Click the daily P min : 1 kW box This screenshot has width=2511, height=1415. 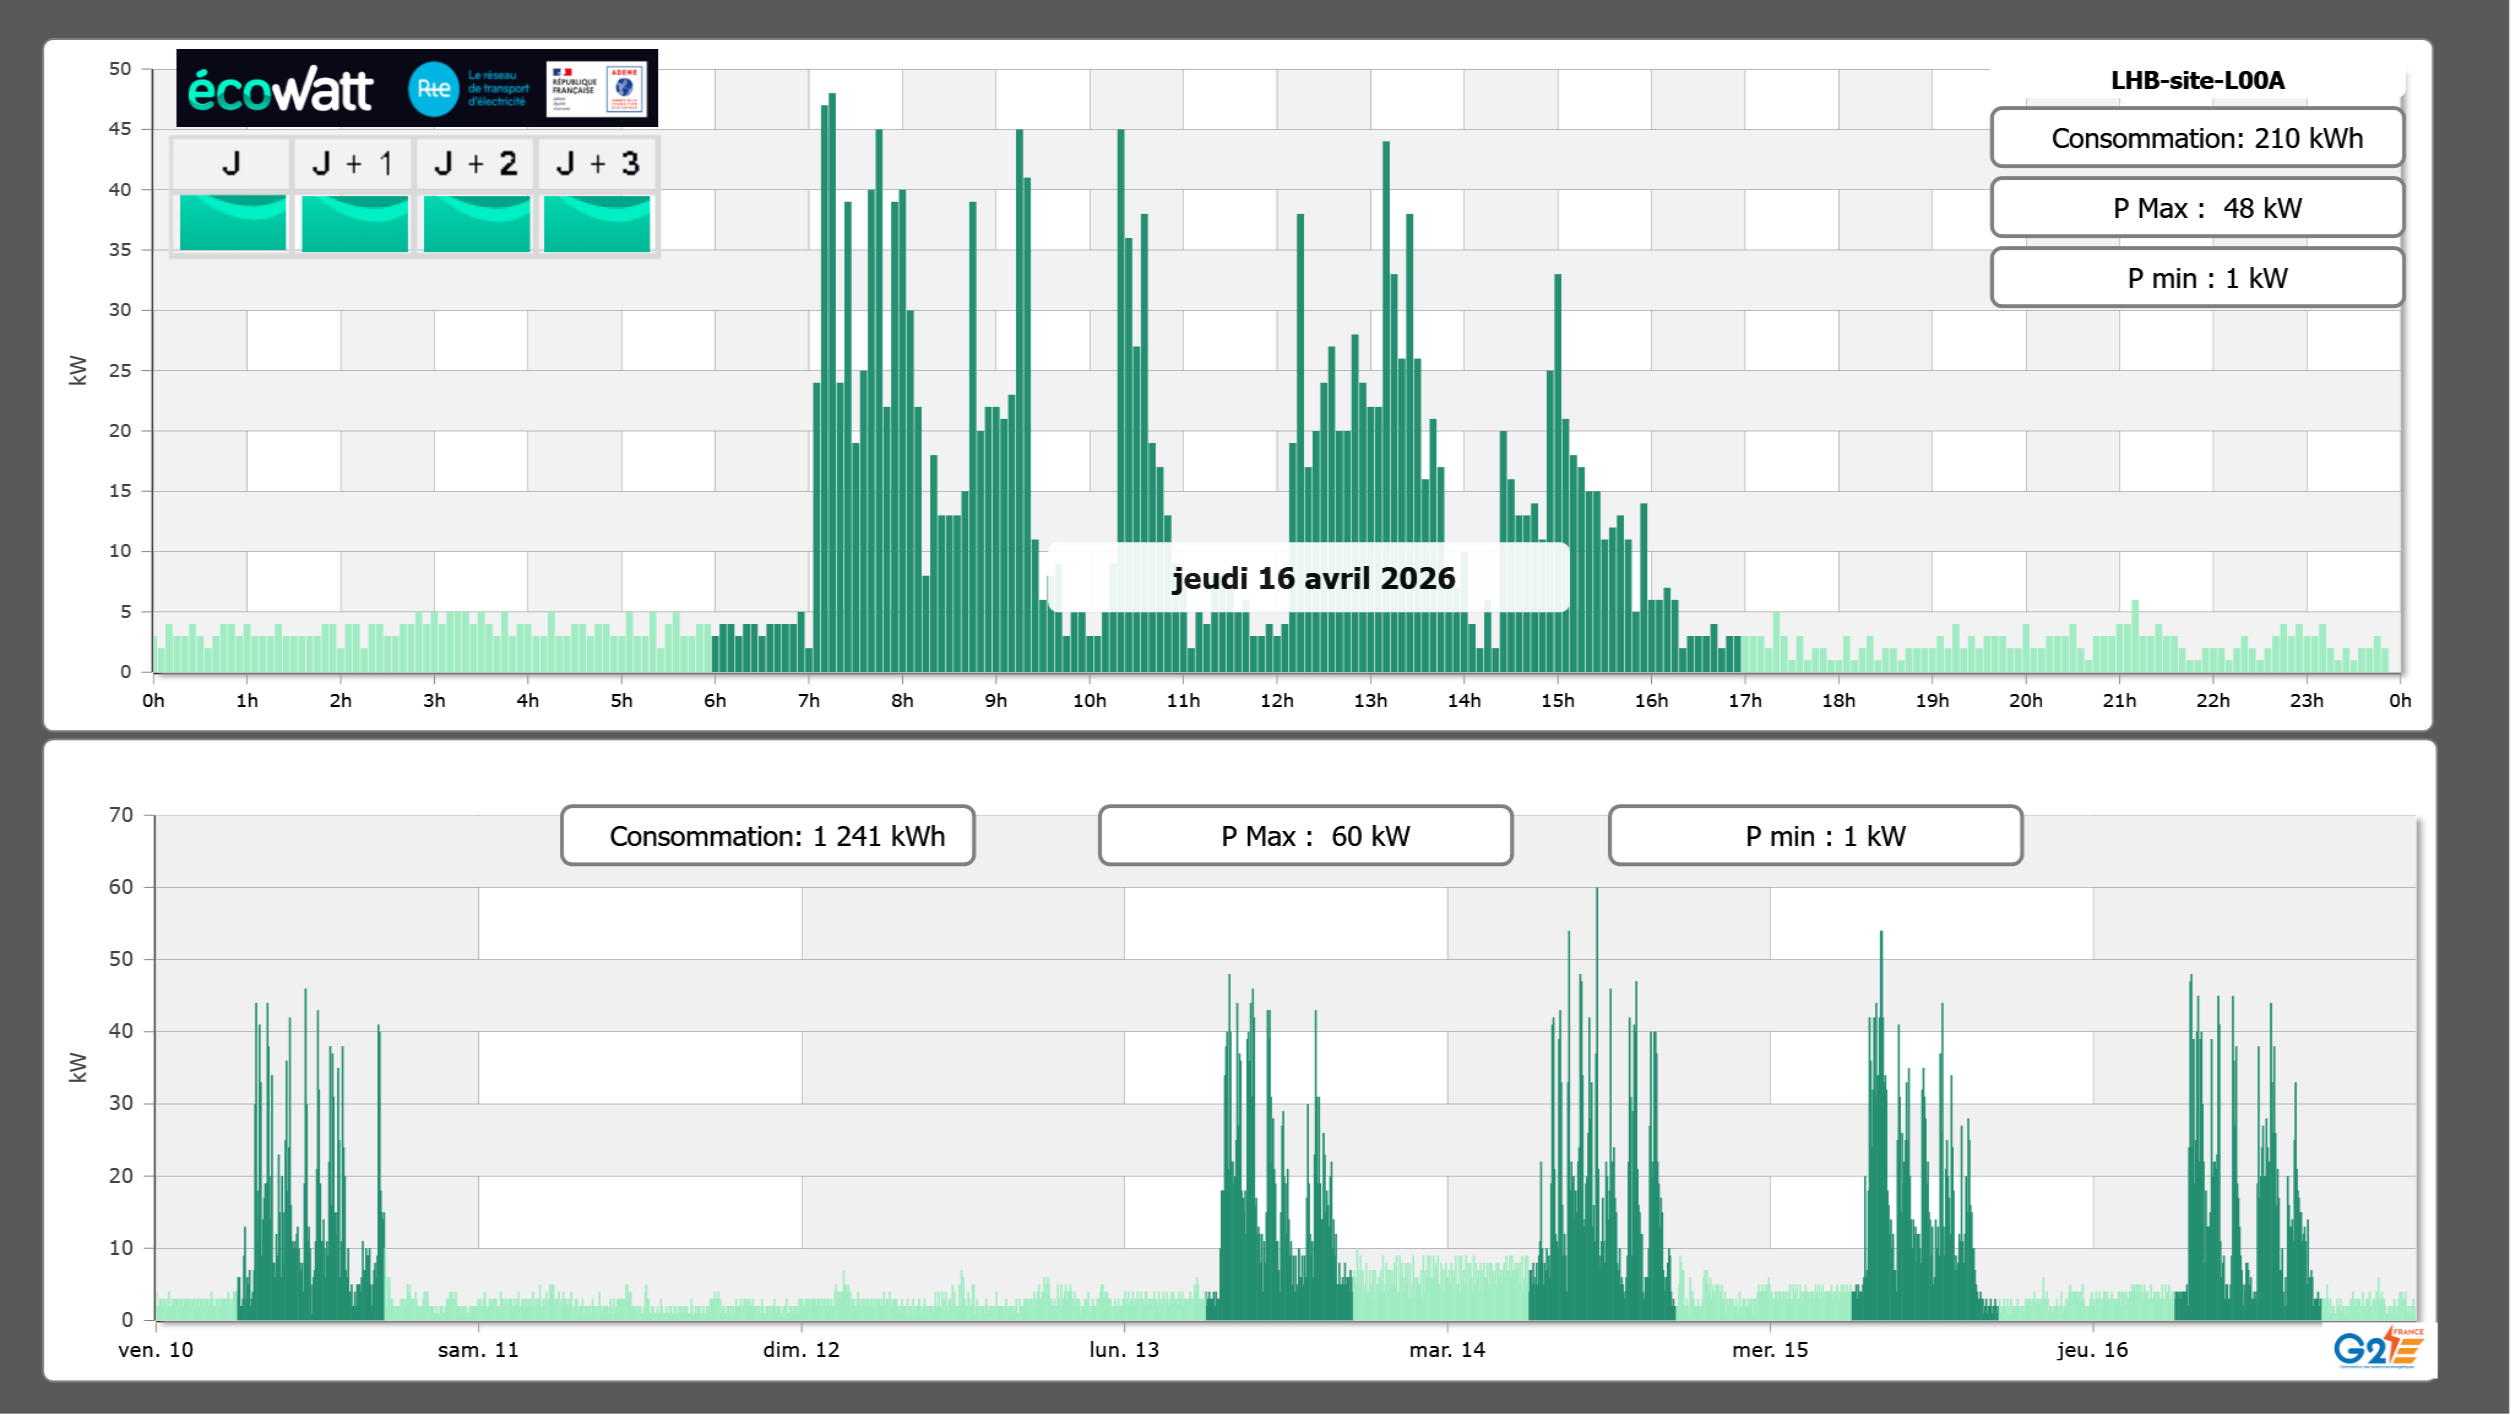point(2196,278)
